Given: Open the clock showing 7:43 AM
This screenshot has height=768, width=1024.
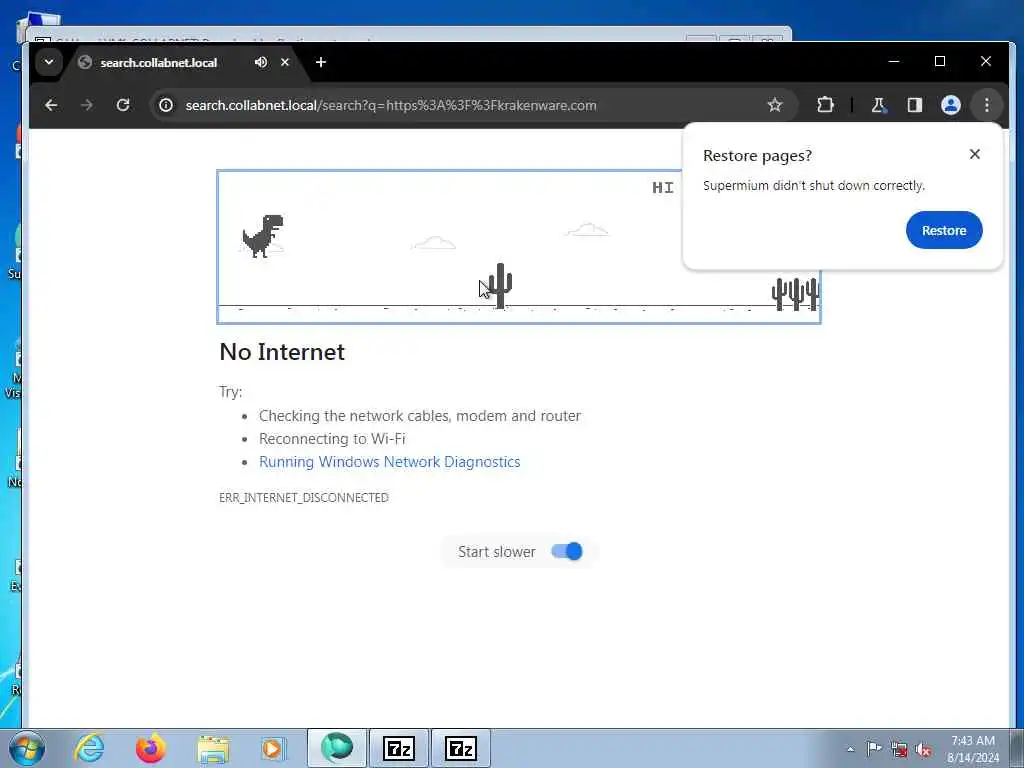Looking at the screenshot, I should pos(972,749).
